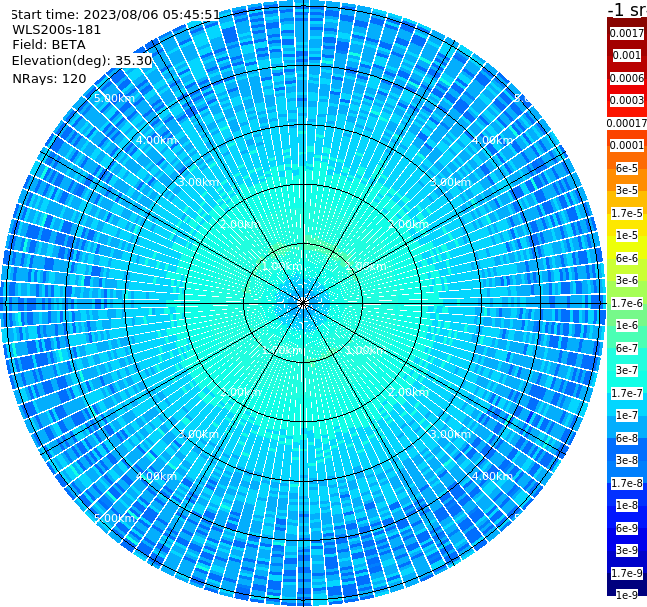Select the 1e-6 colorbar tick

(627, 326)
